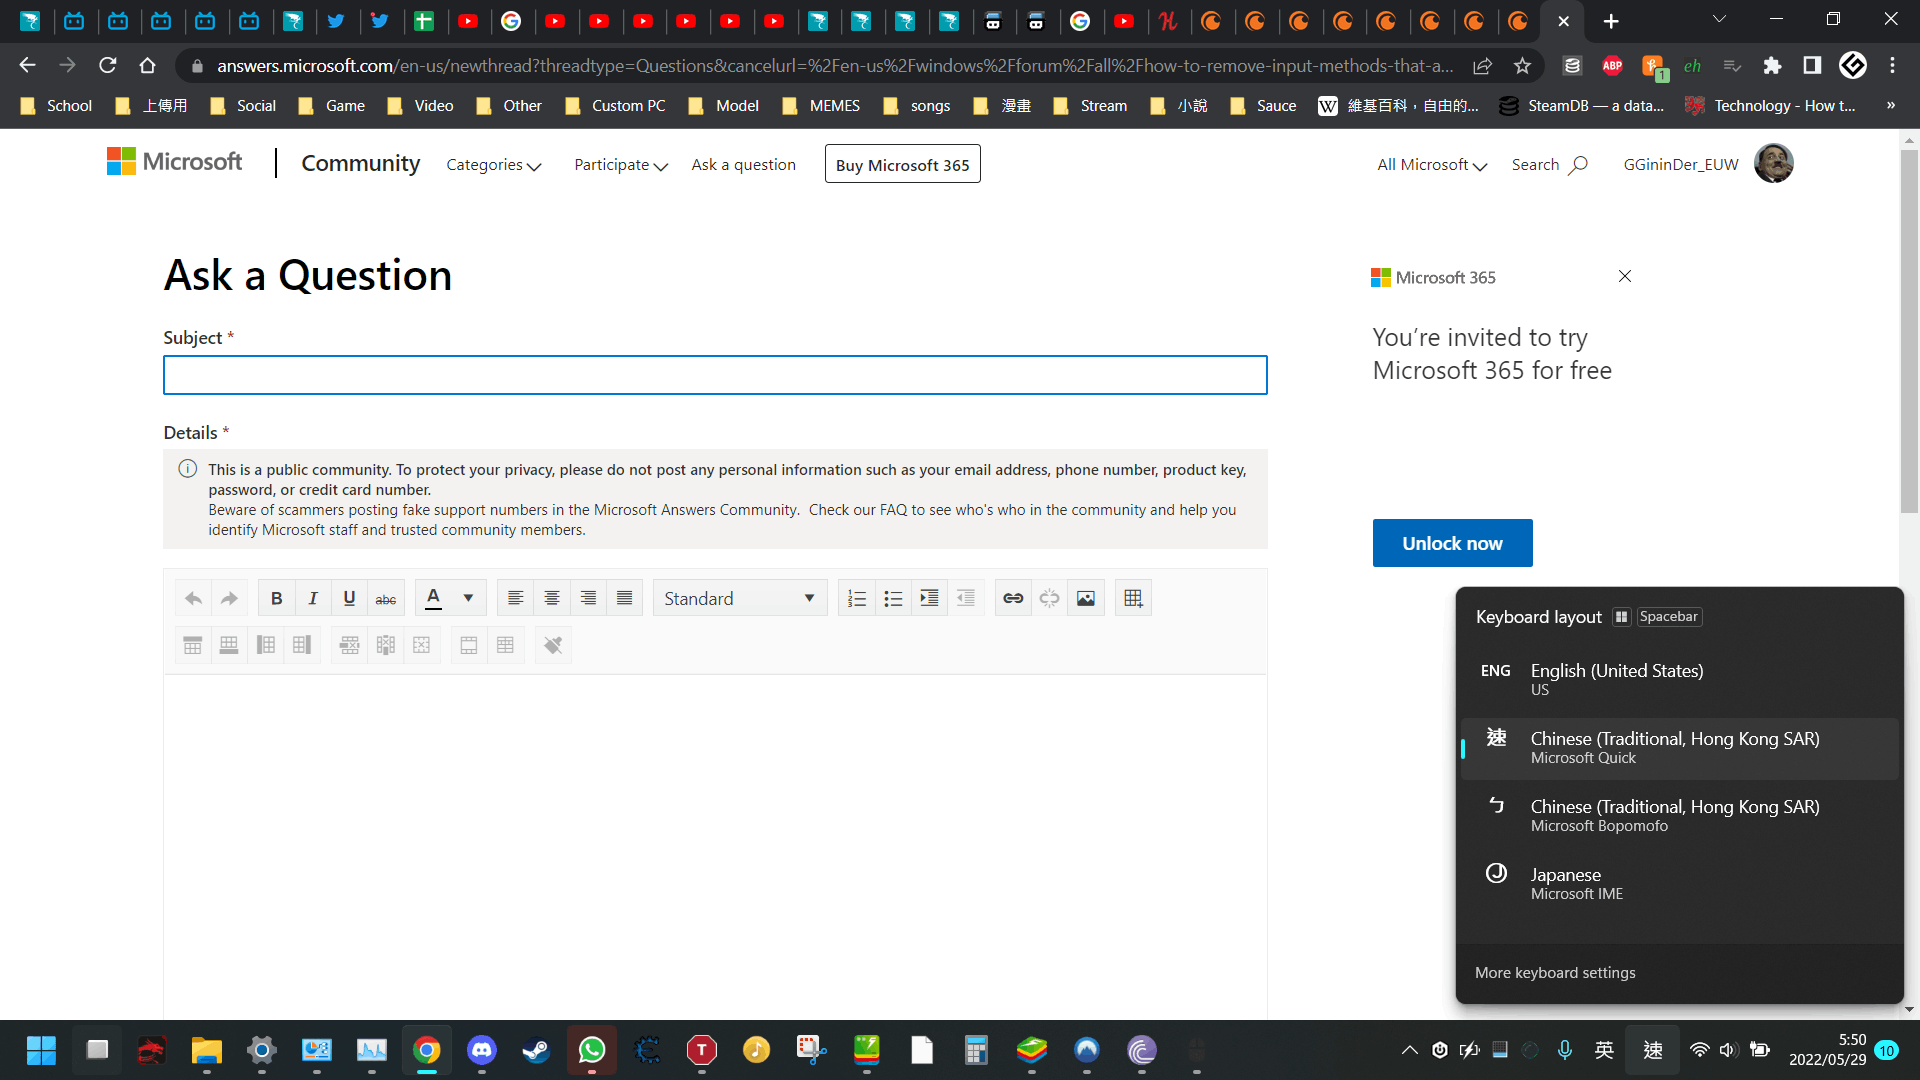This screenshot has width=1920, height=1080.
Task: Open More keyboard settings
Action: point(1555,972)
